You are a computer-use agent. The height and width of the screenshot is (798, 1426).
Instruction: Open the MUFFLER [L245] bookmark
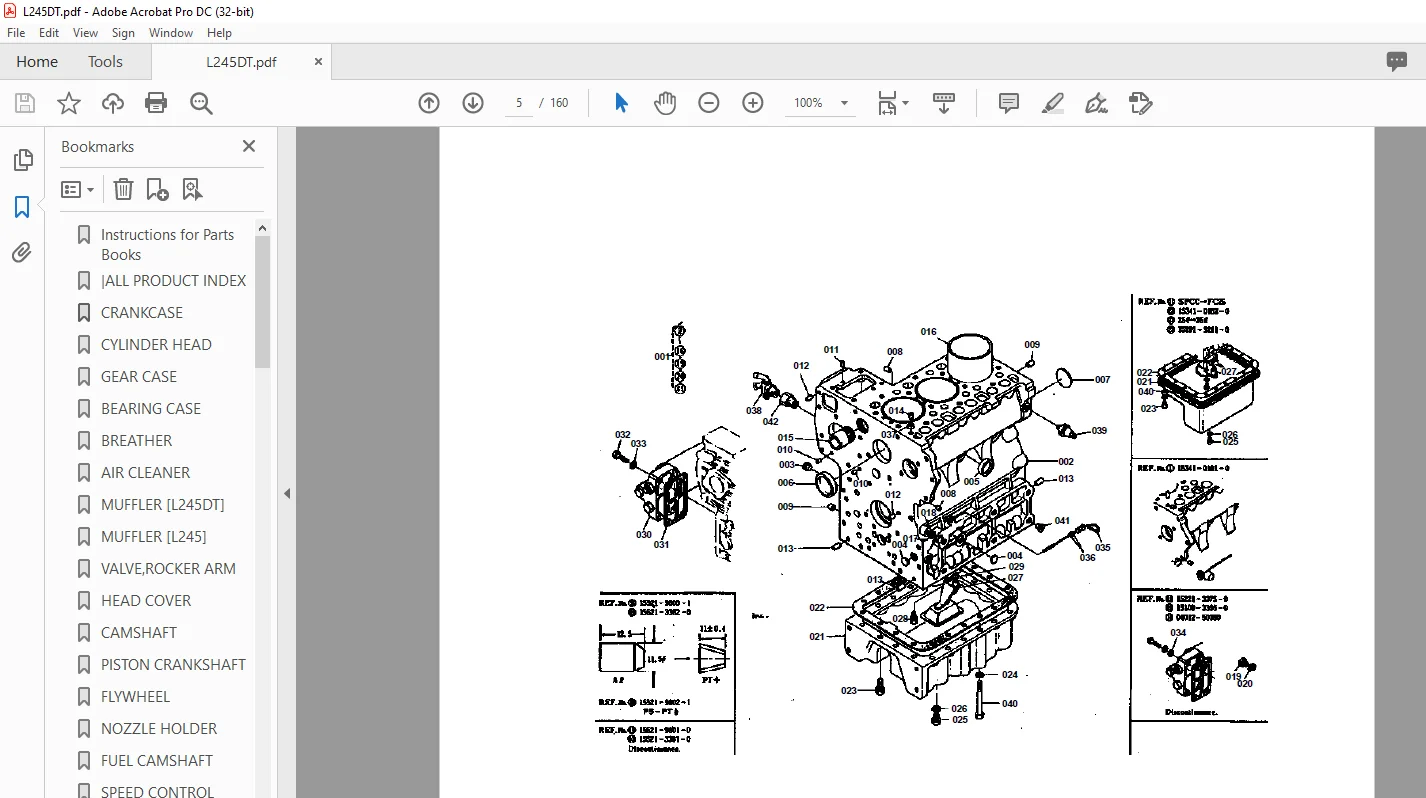click(153, 537)
